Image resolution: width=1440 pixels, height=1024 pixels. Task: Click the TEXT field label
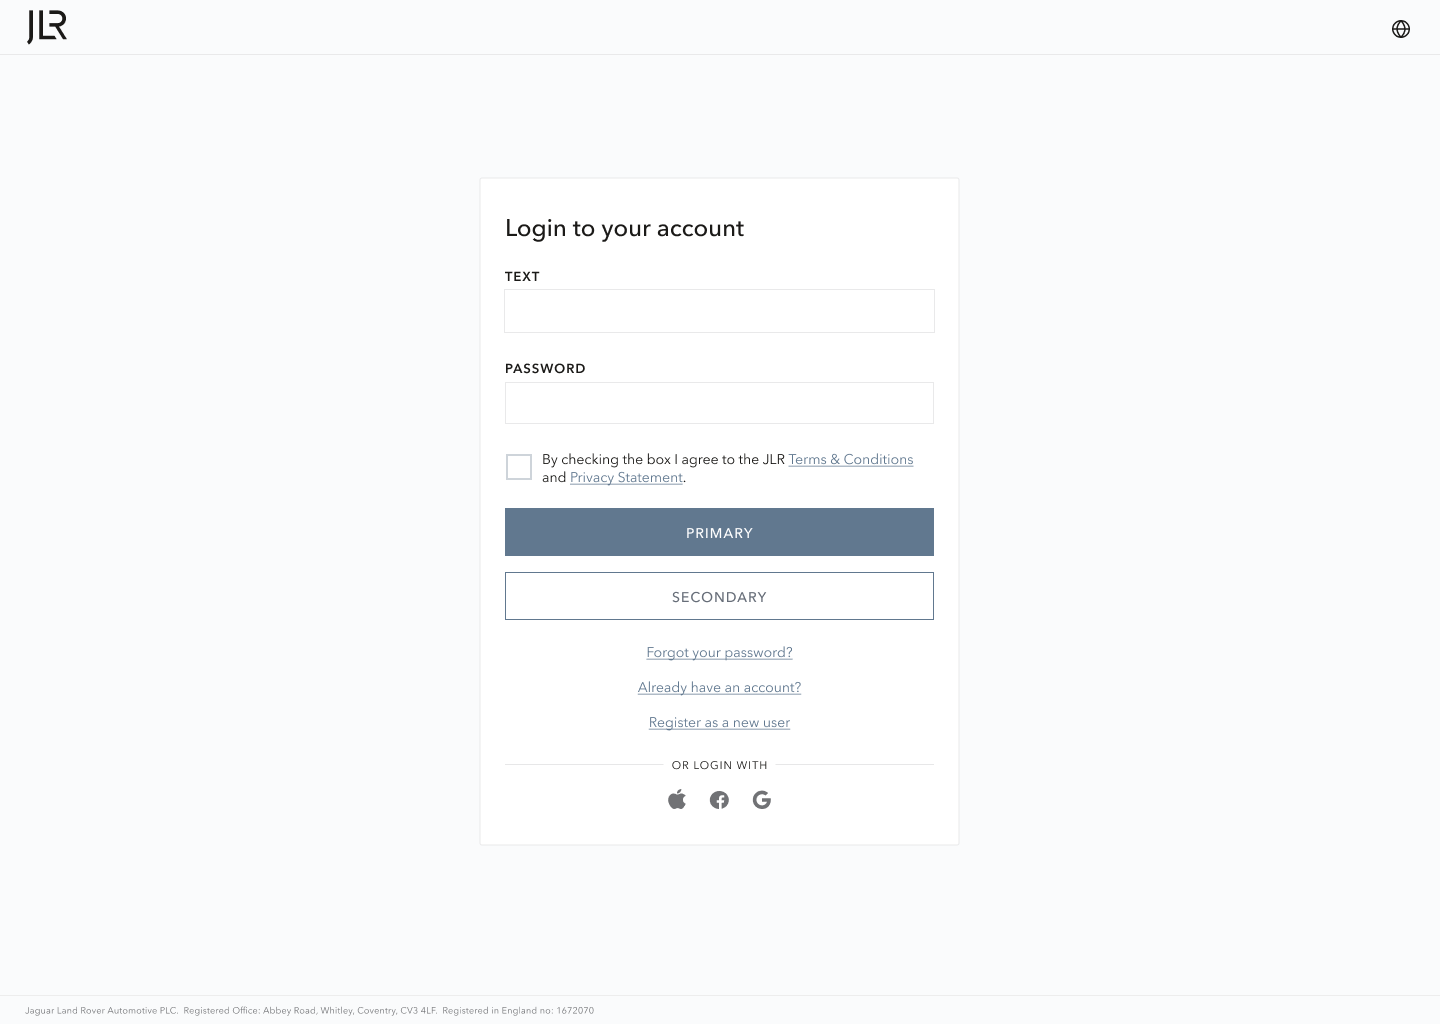pyautogui.click(x=522, y=277)
